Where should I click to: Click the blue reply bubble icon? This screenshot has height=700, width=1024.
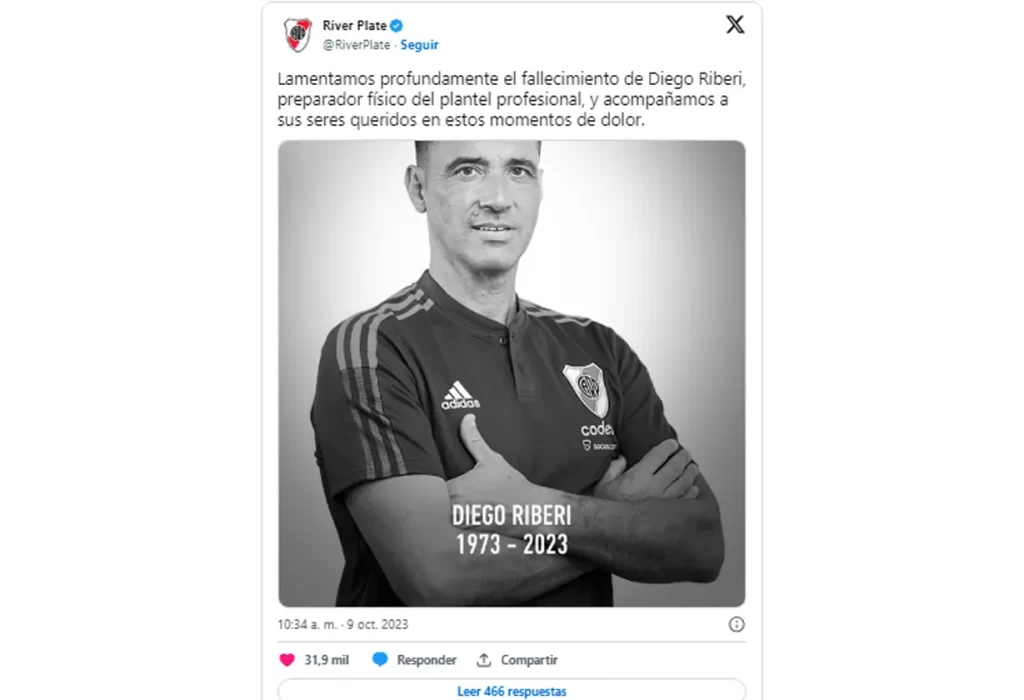(x=379, y=660)
